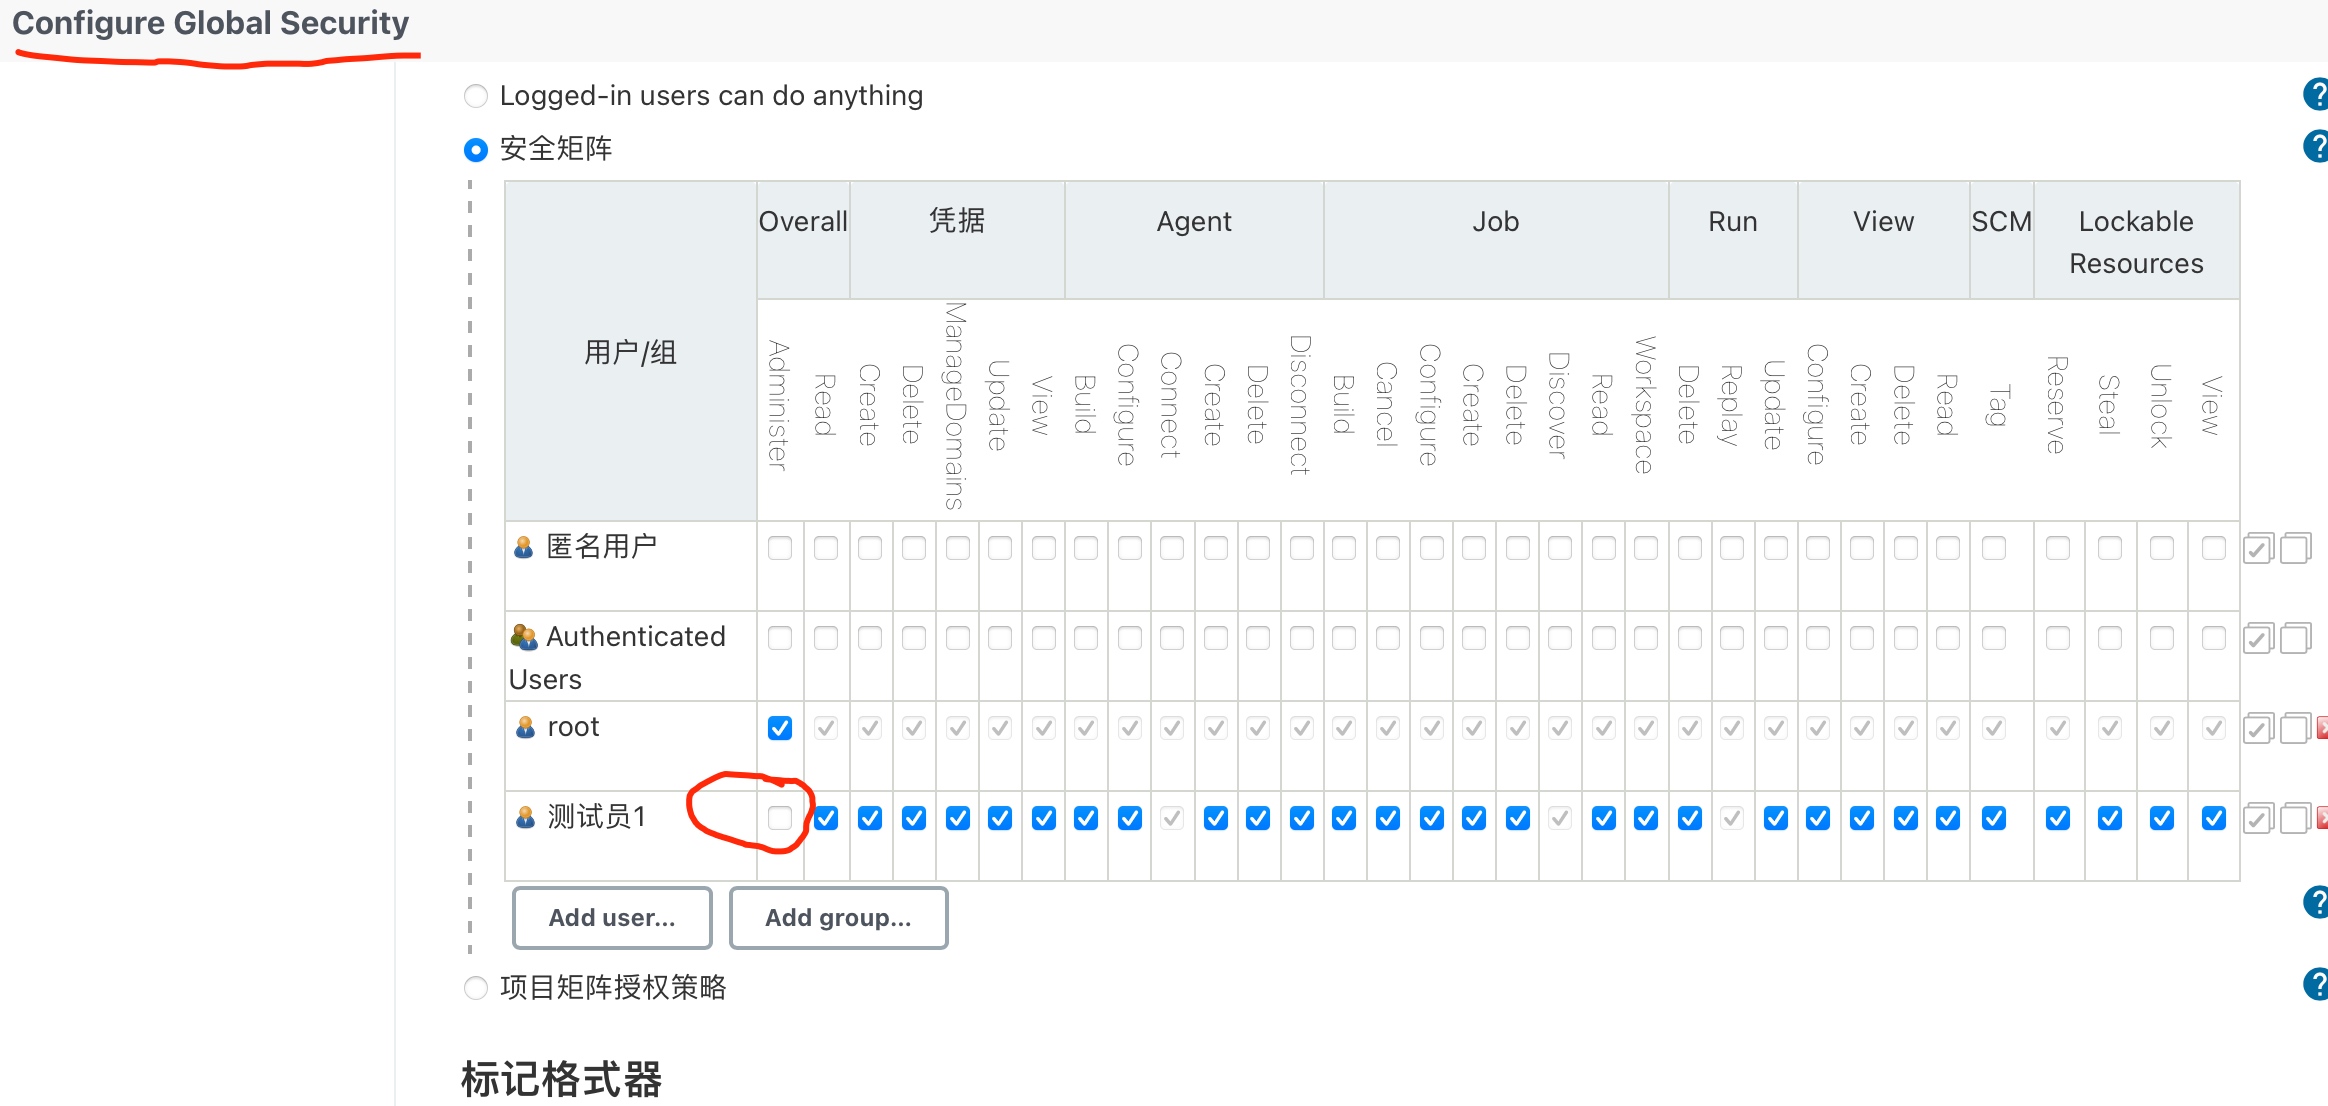The image size is (2328, 1106).
Task: Select Logged-in users can do anything
Action: click(476, 96)
